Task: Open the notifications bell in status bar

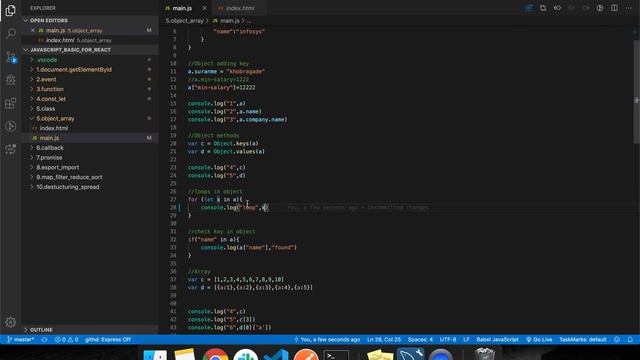Action: 630,340
